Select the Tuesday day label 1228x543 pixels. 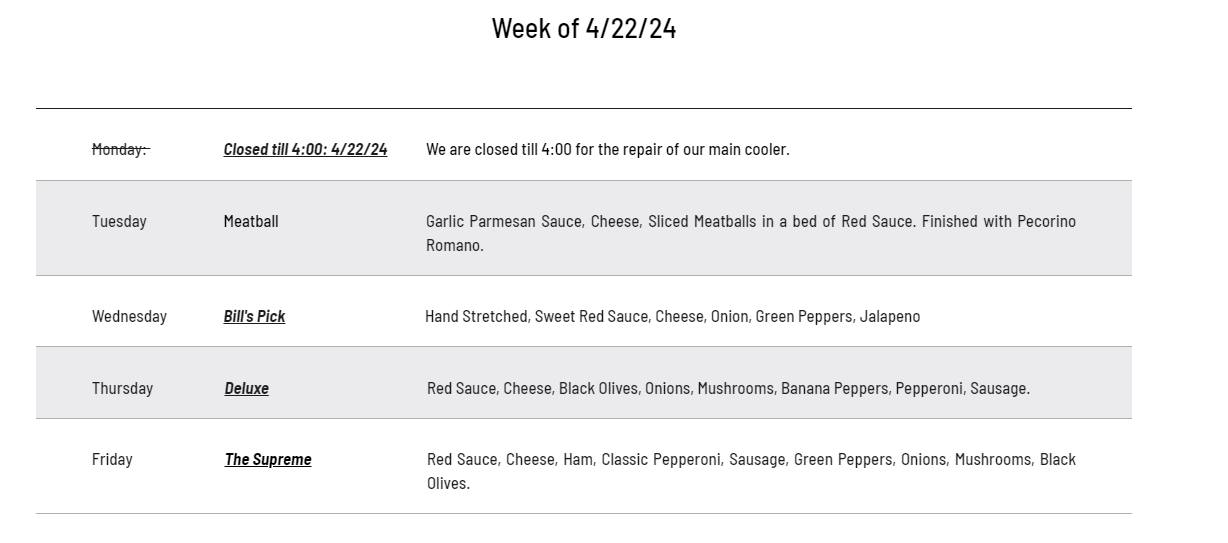(x=119, y=221)
